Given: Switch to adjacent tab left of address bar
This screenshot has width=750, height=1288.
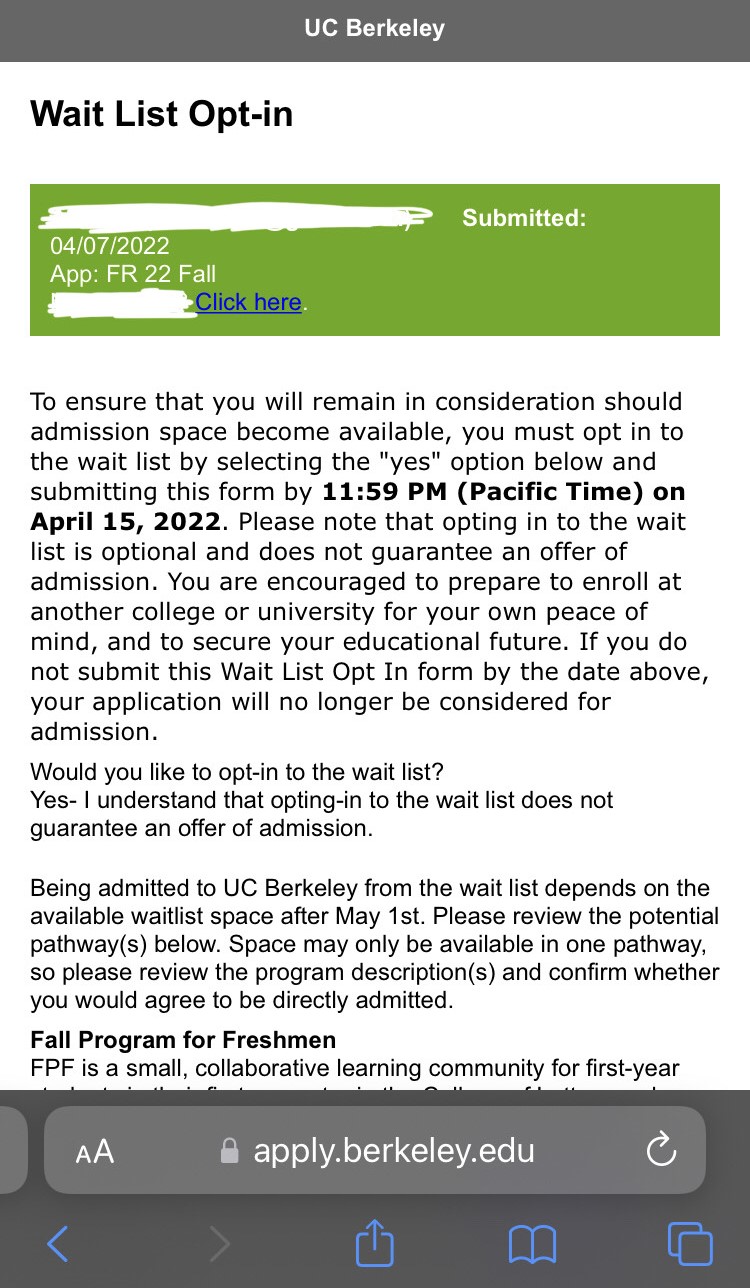Looking at the screenshot, I should tap(10, 1150).
